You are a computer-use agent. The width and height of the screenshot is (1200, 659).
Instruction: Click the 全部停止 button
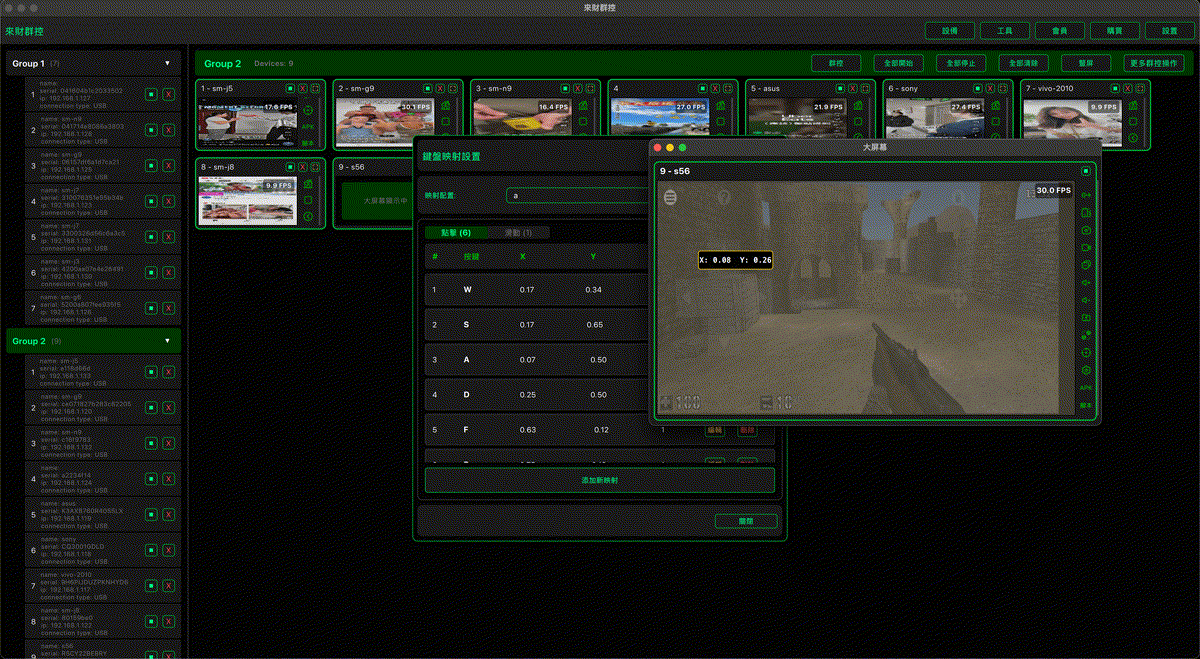coord(961,63)
